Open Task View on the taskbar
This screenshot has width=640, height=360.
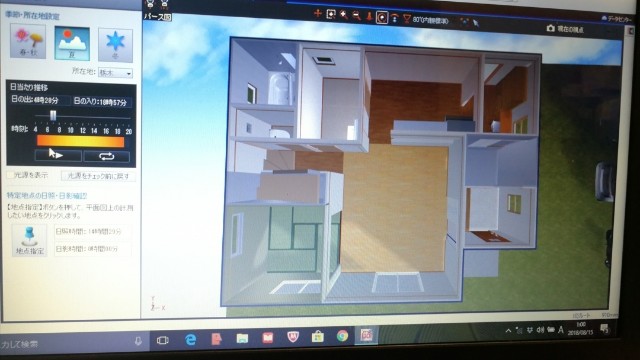[x=163, y=340]
